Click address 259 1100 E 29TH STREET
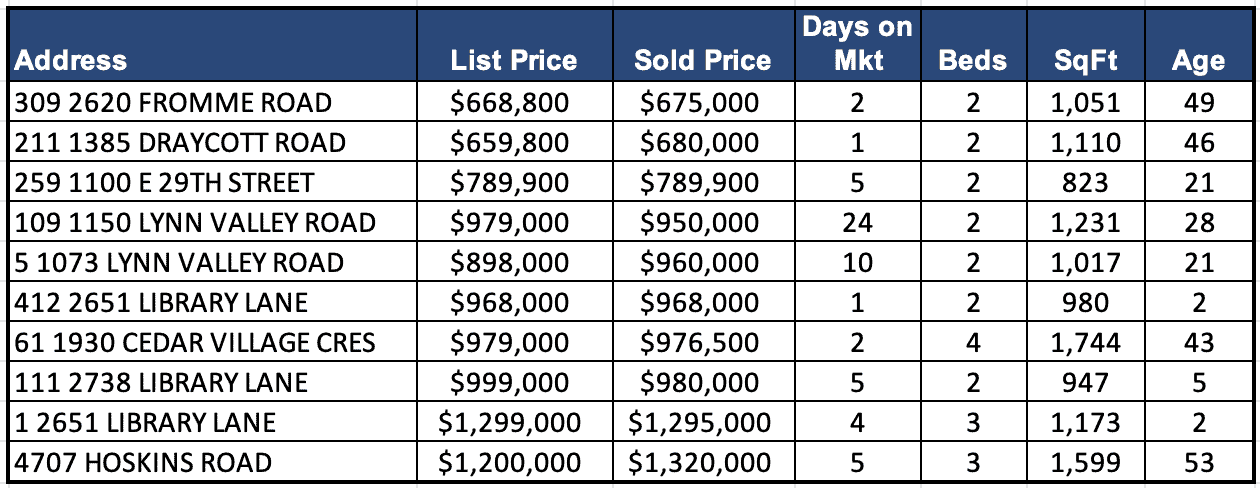The height and width of the screenshot is (488, 1260). point(164,183)
